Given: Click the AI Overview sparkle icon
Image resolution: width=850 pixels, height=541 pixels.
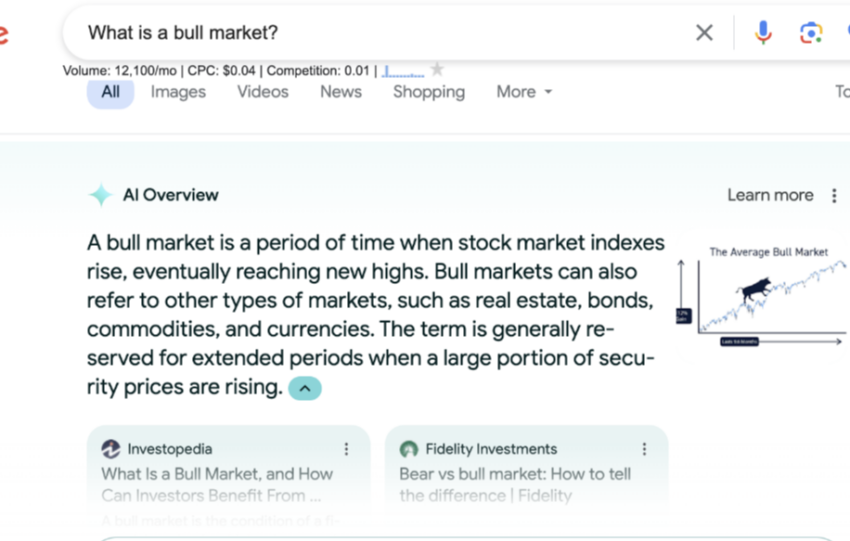Looking at the screenshot, I should click(100, 195).
